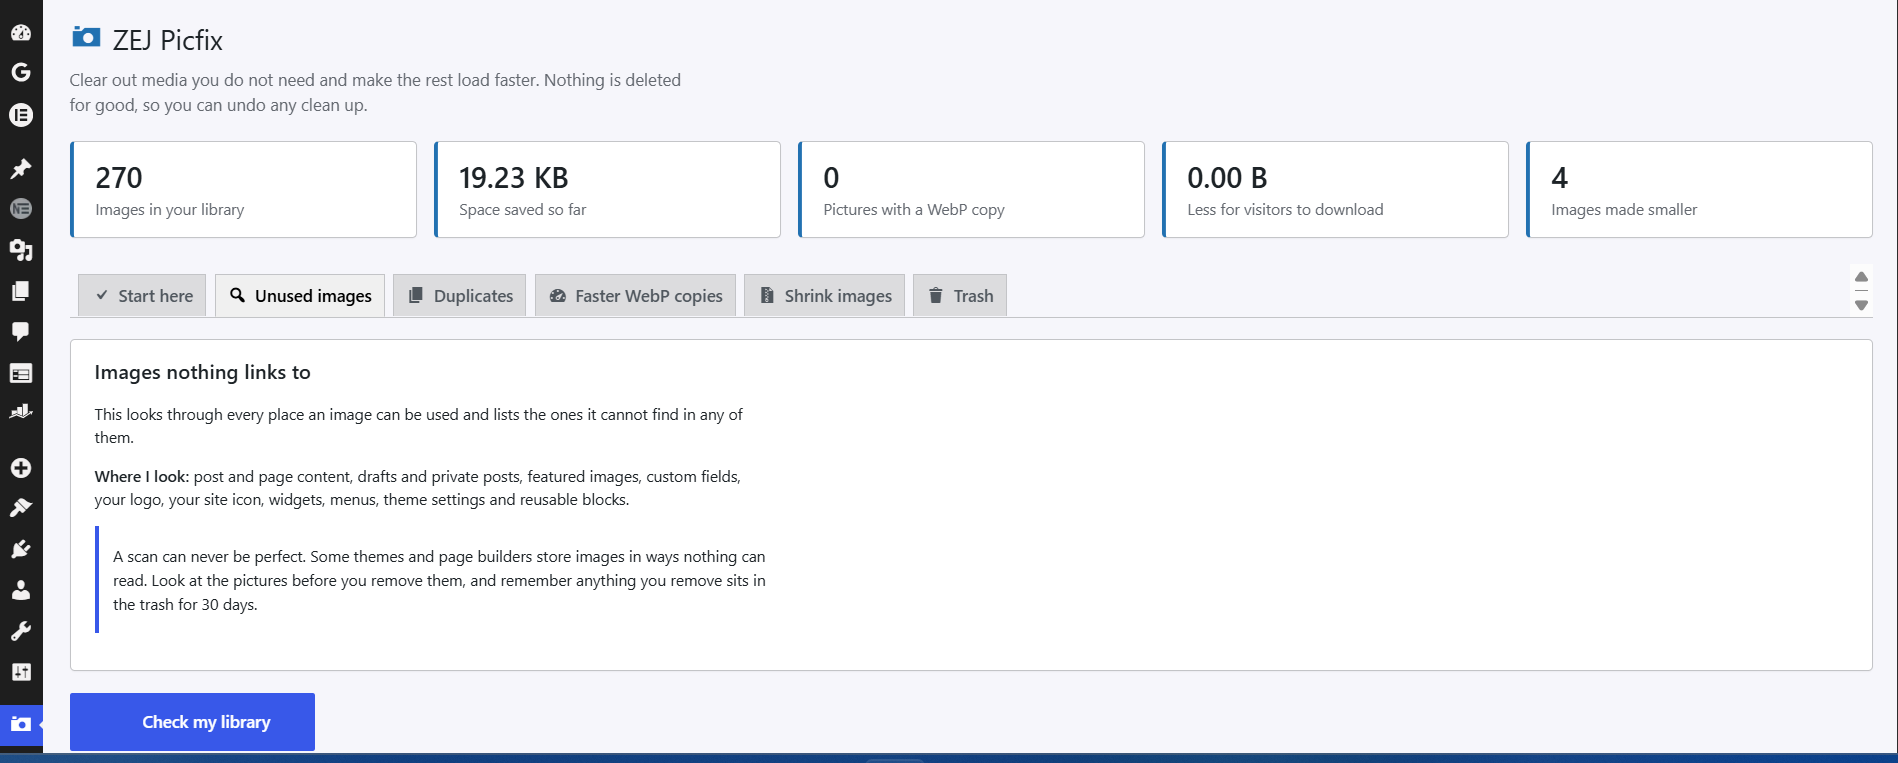Click the form/list layout sidebar icon
This screenshot has width=1898, height=763.
click(x=21, y=373)
